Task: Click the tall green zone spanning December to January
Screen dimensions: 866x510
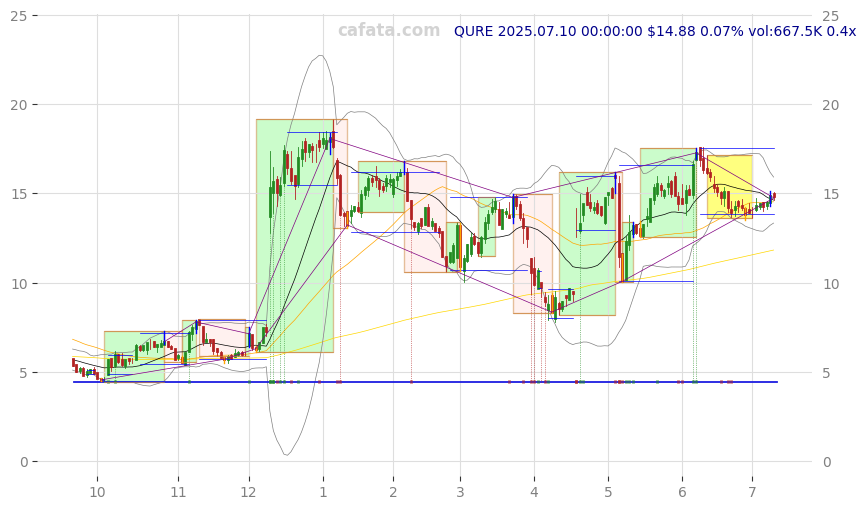Action: (x=294, y=236)
